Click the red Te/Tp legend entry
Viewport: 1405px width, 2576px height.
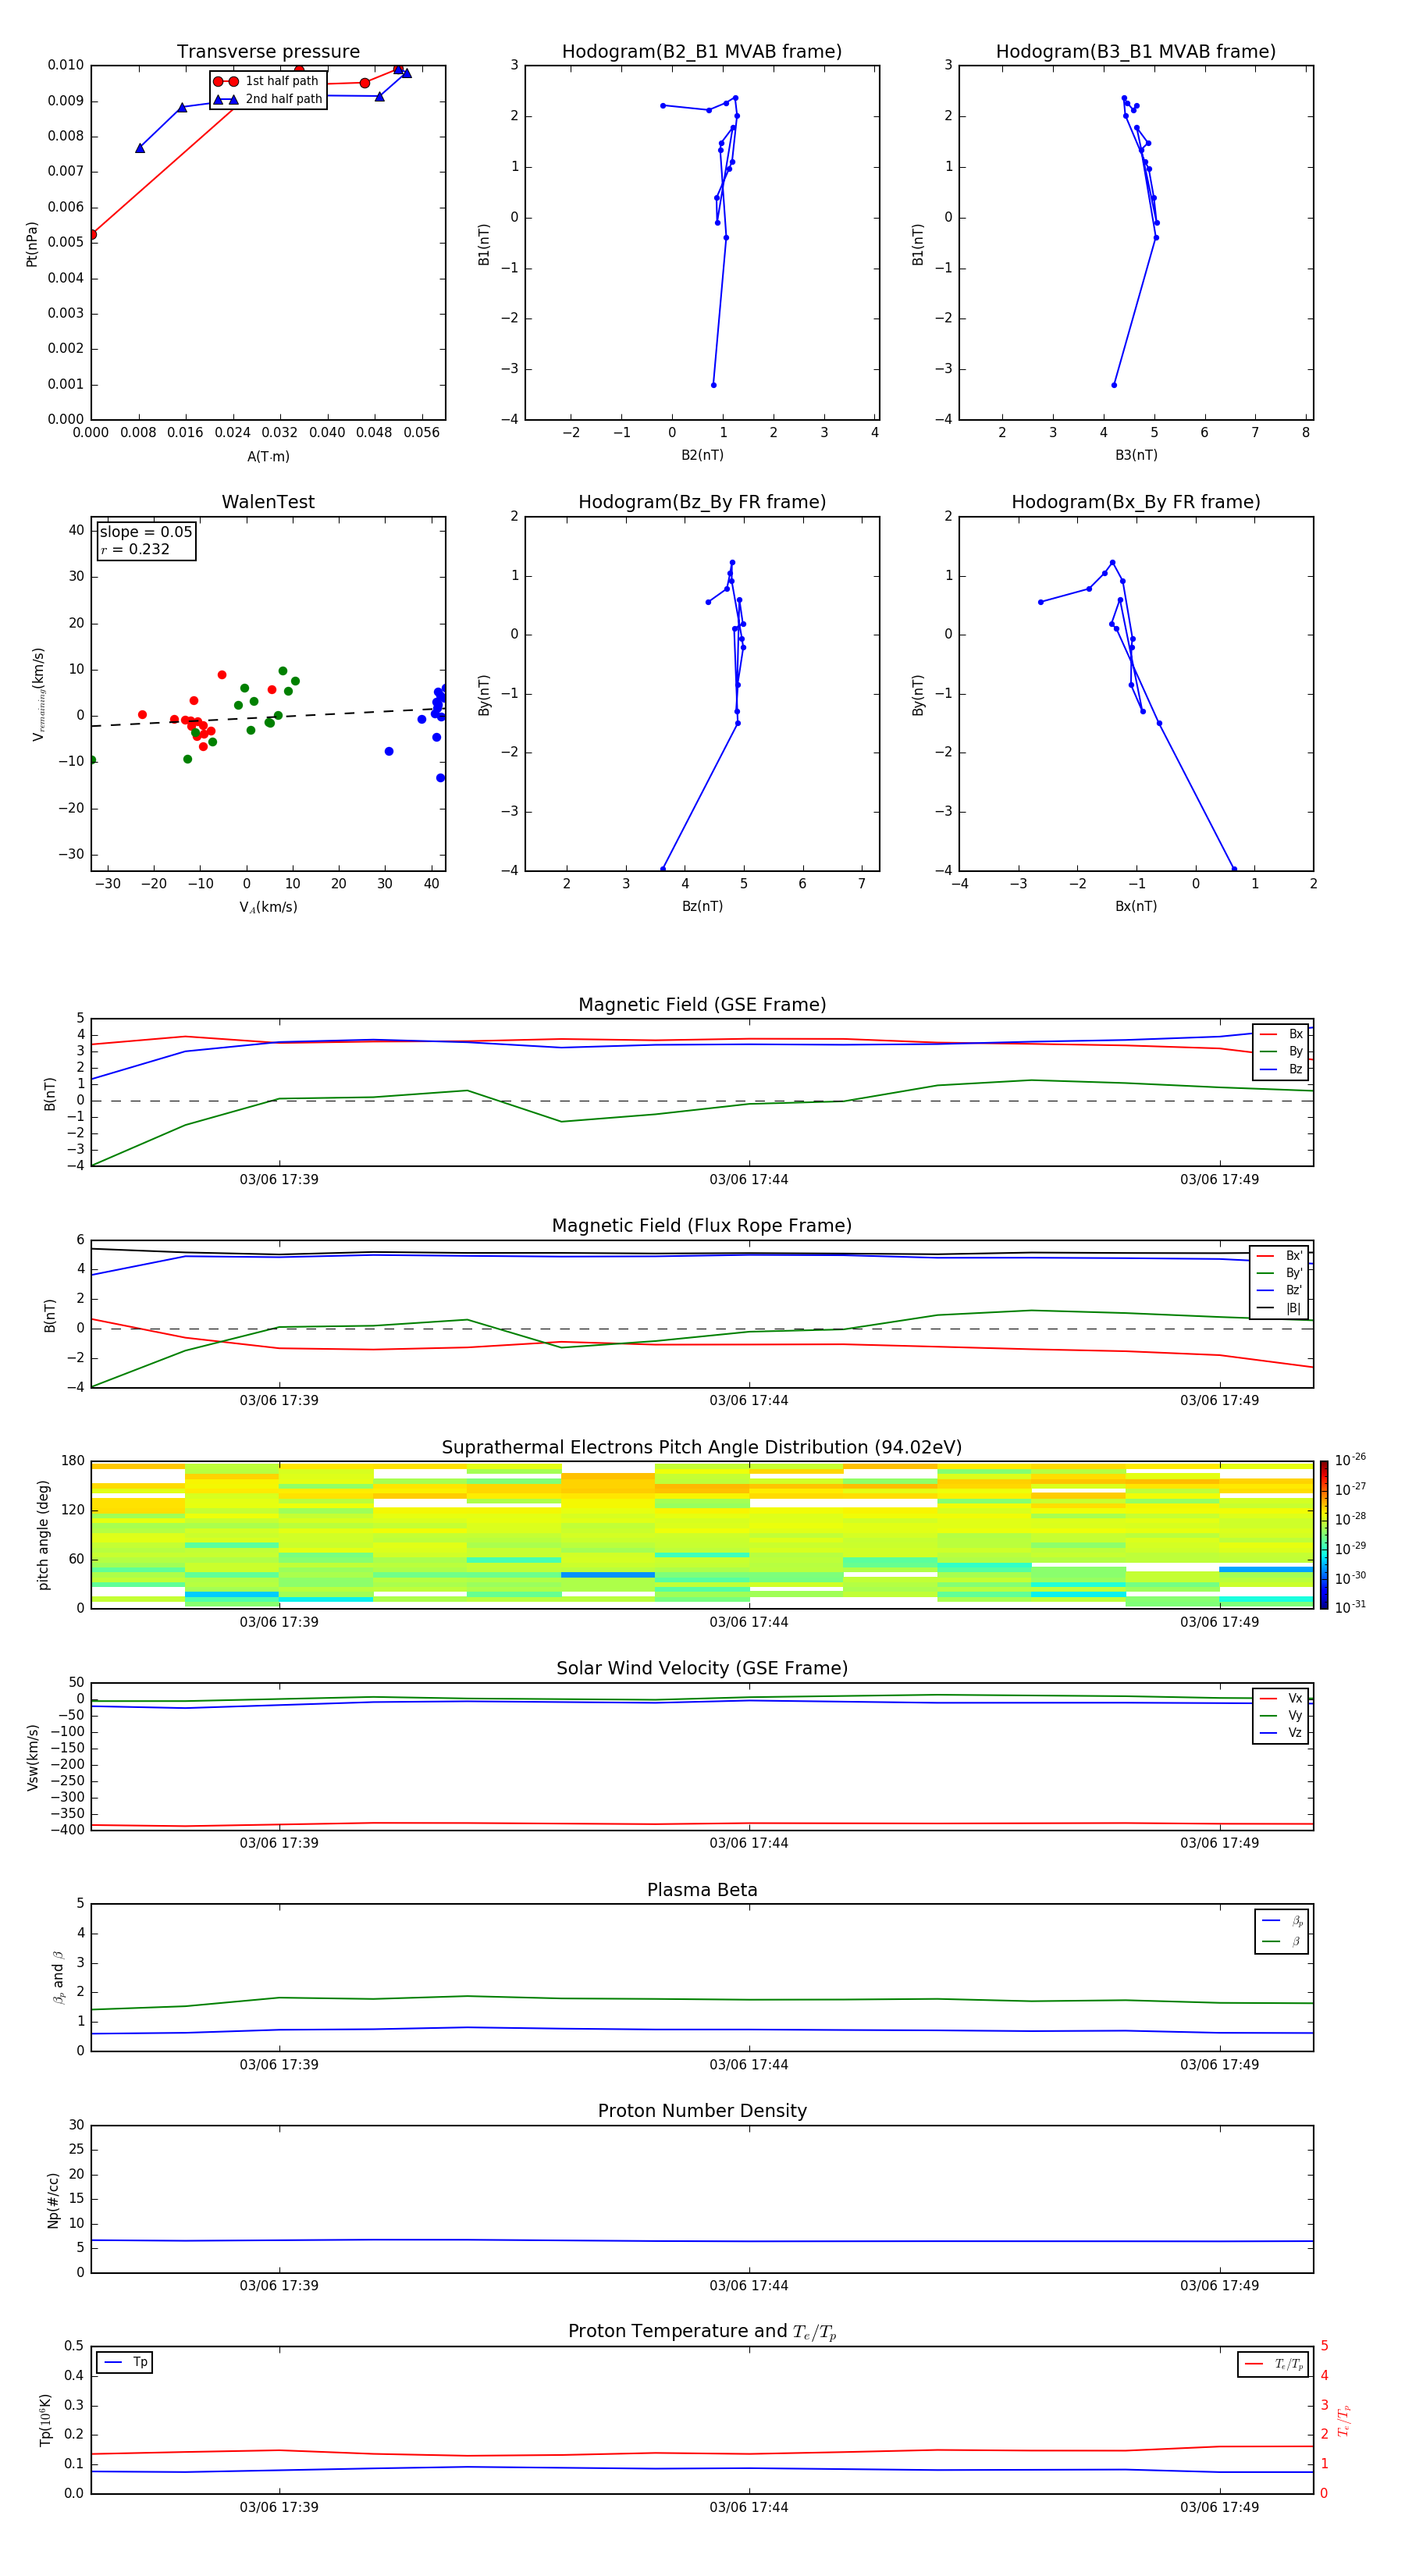click(x=1274, y=2364)
